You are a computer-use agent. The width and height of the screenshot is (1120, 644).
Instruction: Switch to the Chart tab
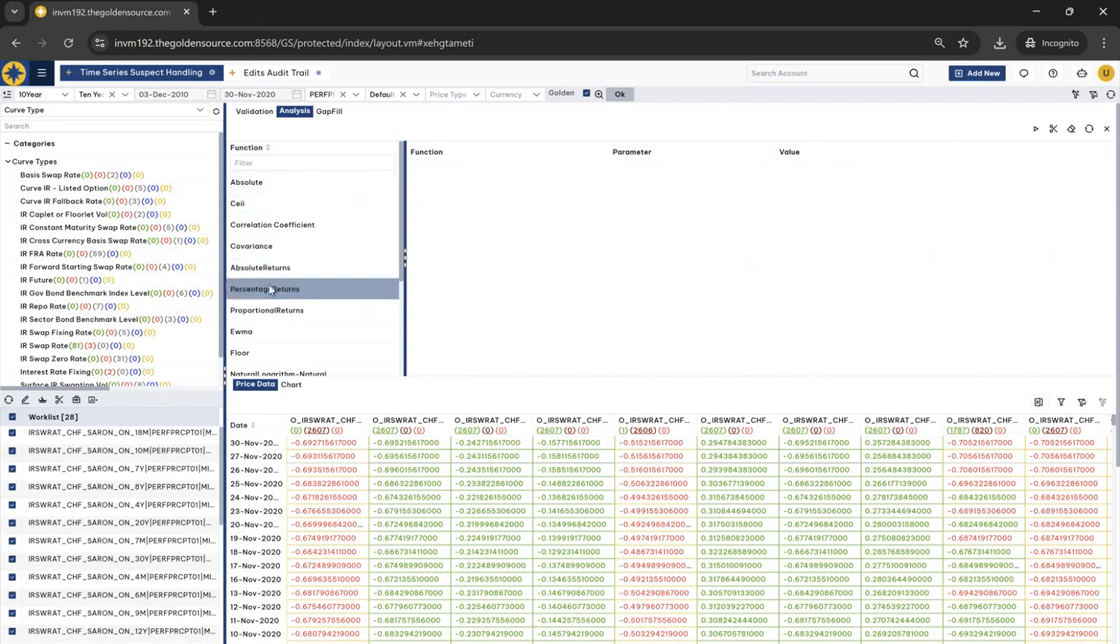(x=291, y=385)
